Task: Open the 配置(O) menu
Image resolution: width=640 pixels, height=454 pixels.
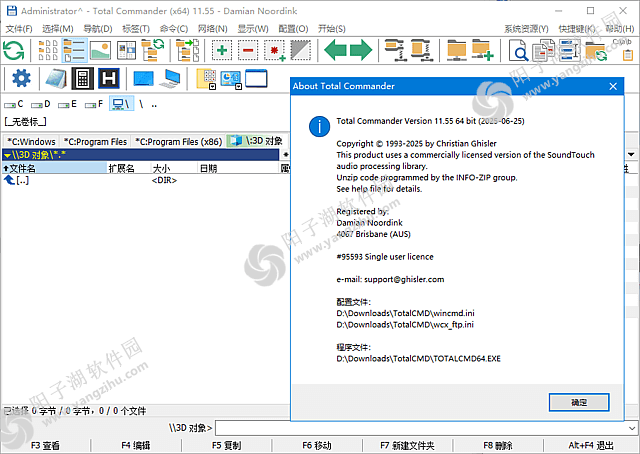Action: click(293, 29)
